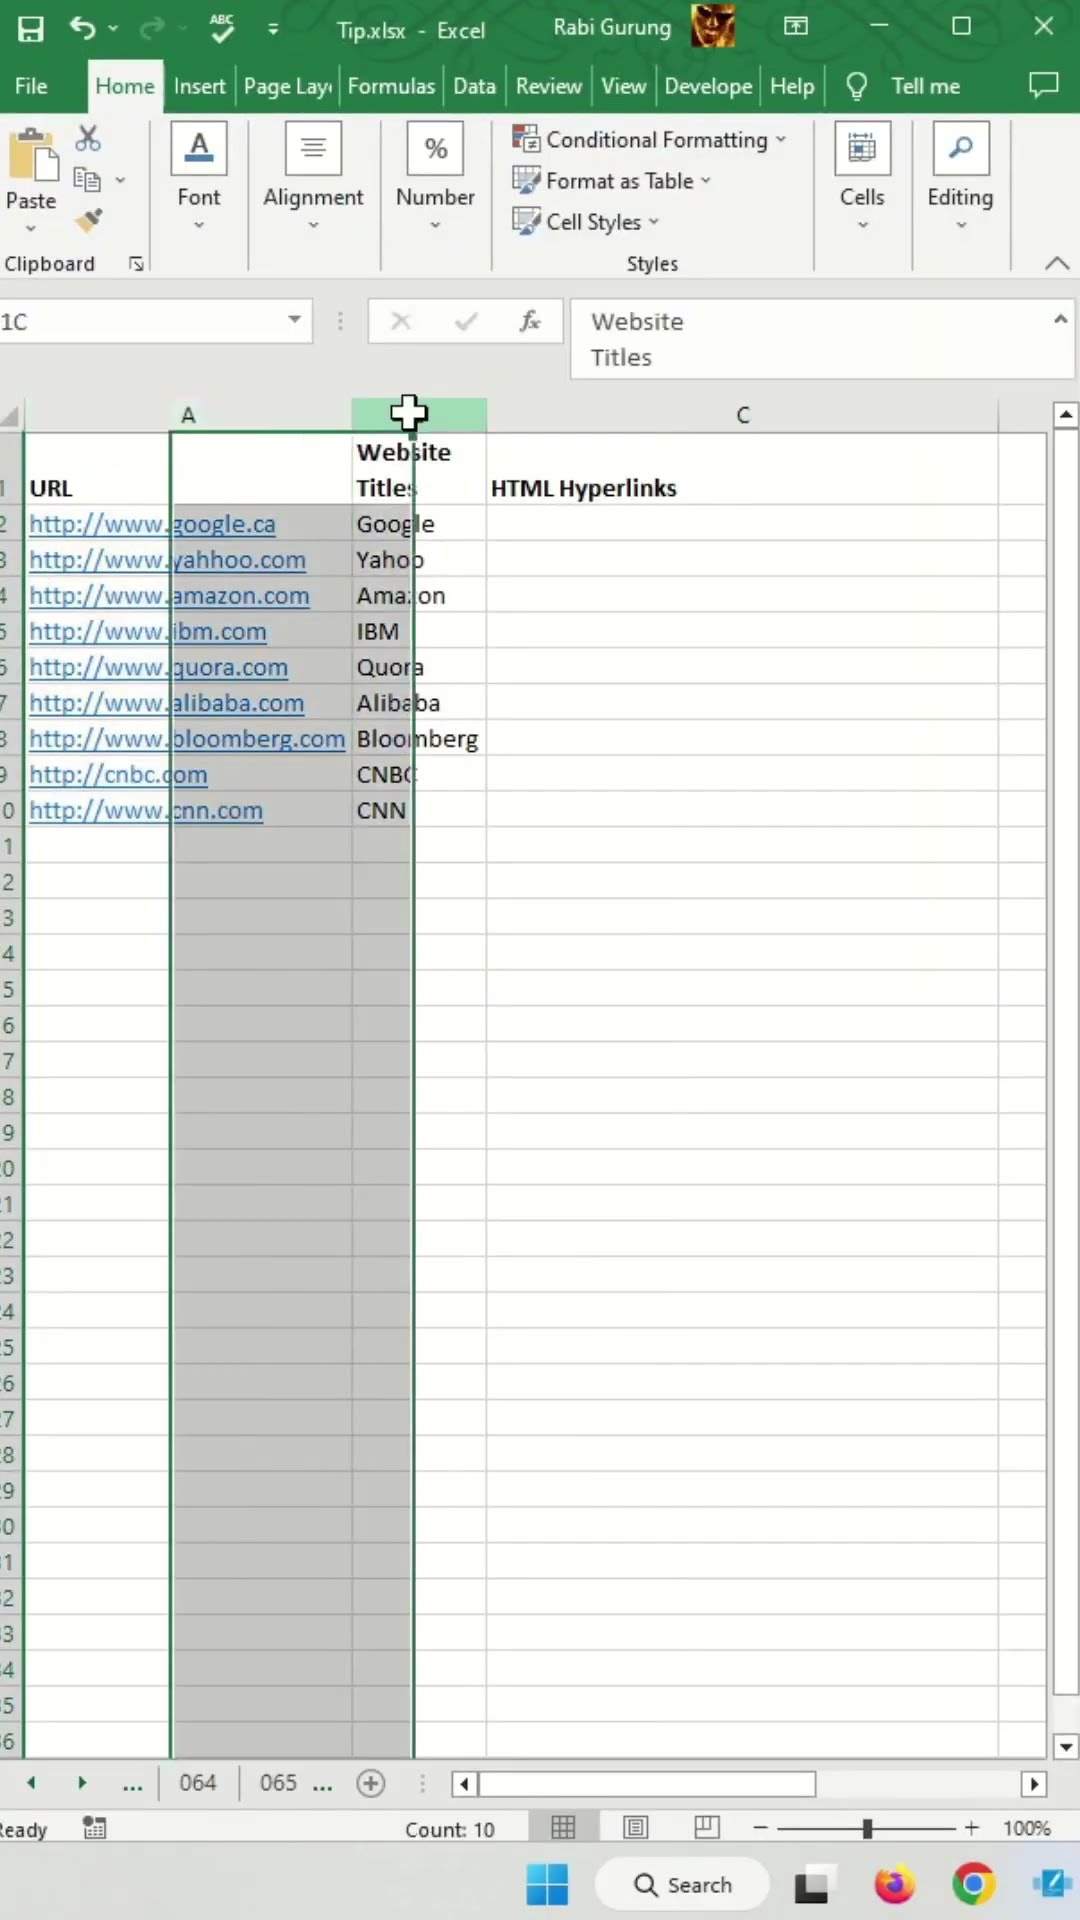Click the zoom slider handle
Image resolution: width=1080 pixels, height=1920 pixels.
pos(867,1828)
